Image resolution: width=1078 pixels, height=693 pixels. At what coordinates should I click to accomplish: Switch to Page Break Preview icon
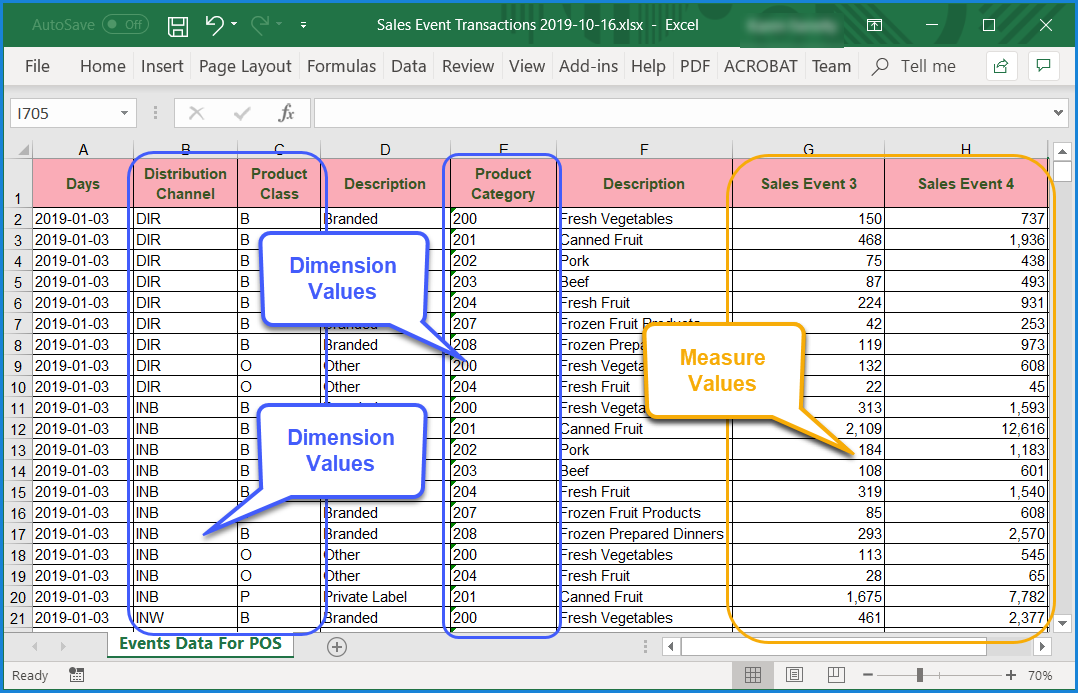click(836, 675)
